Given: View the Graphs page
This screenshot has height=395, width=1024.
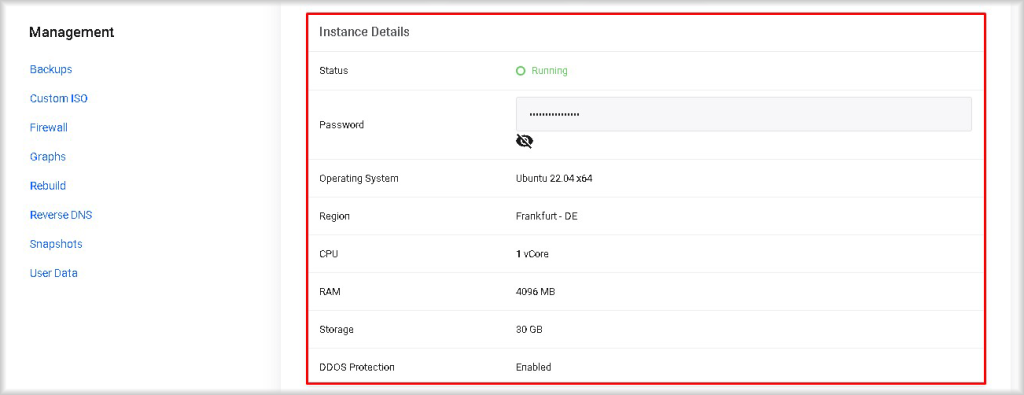Looking at the screenshot, I should (x=48, y=157).
